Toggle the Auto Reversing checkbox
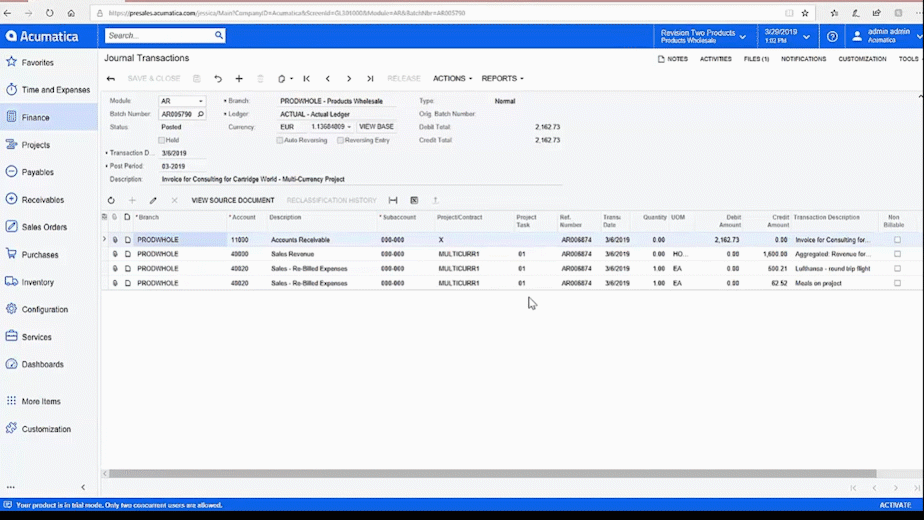 (x=280, y=140)
